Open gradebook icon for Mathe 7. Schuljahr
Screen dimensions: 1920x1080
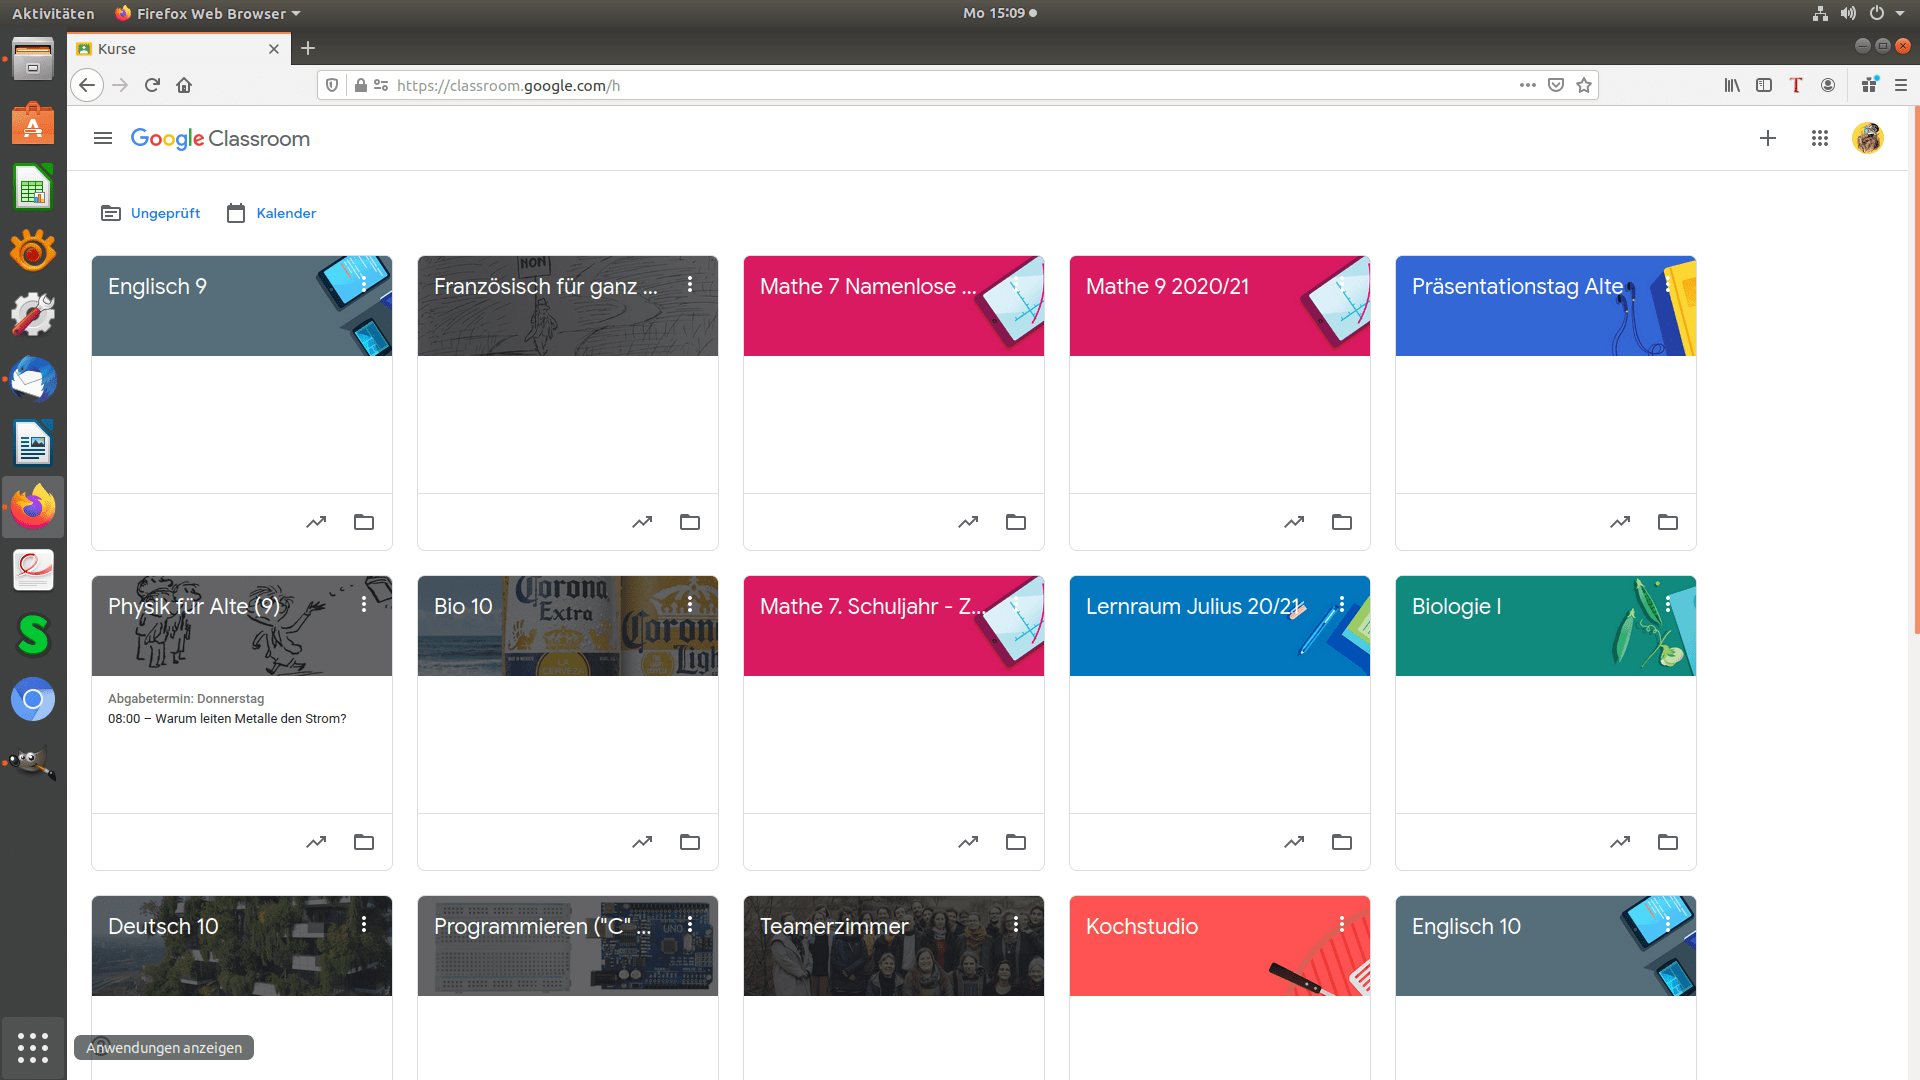[968, 842]
